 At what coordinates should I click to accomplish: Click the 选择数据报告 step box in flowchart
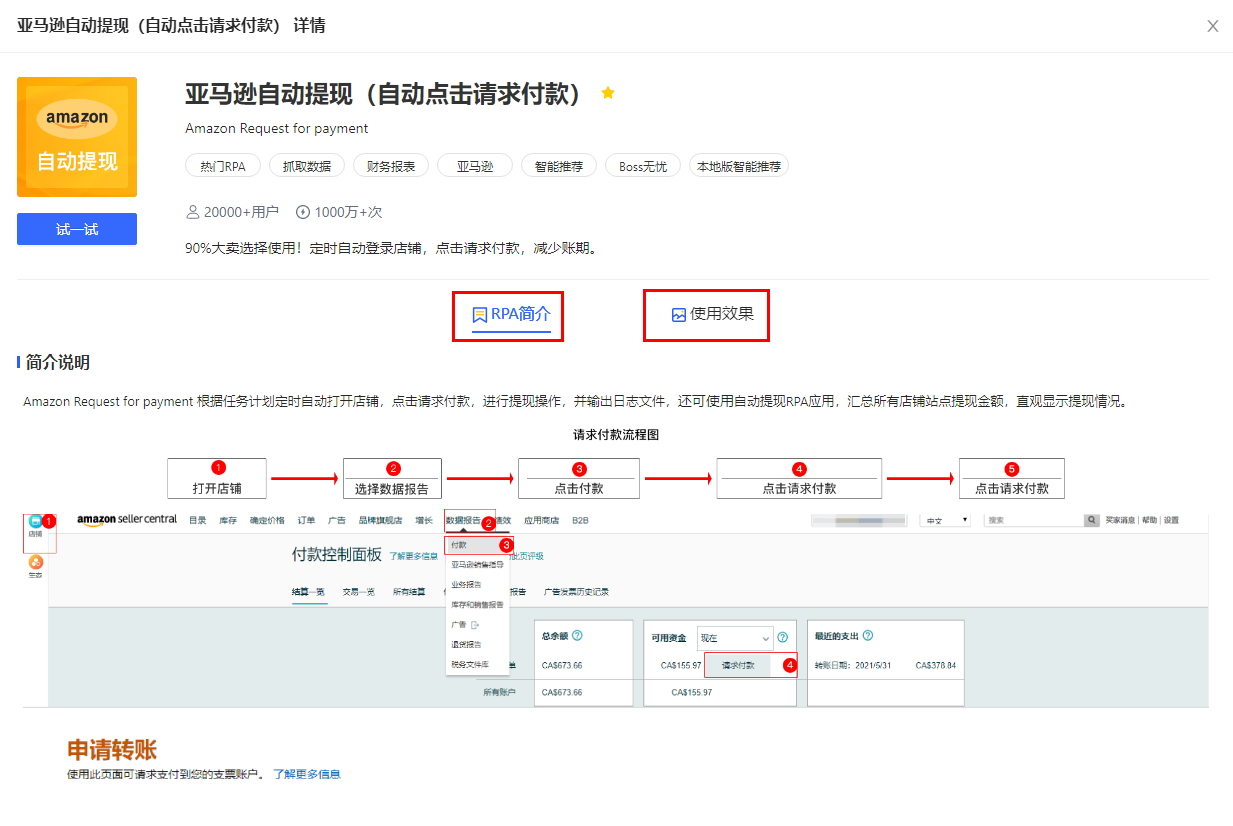coord(393,478)
